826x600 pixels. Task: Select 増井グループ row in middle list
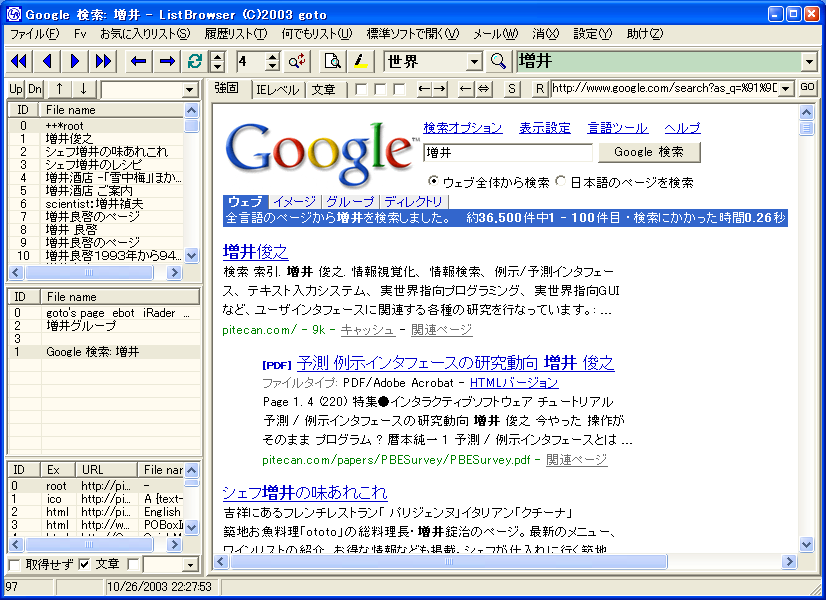pyautogui.click(x=104, y=326)
